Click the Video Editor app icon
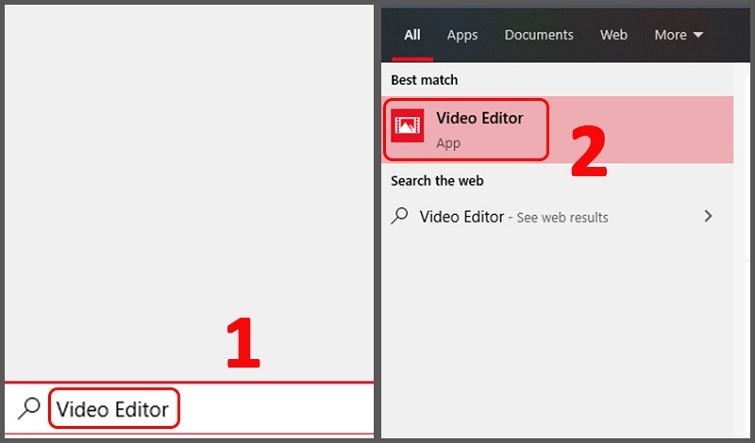 tap(407, 126)
